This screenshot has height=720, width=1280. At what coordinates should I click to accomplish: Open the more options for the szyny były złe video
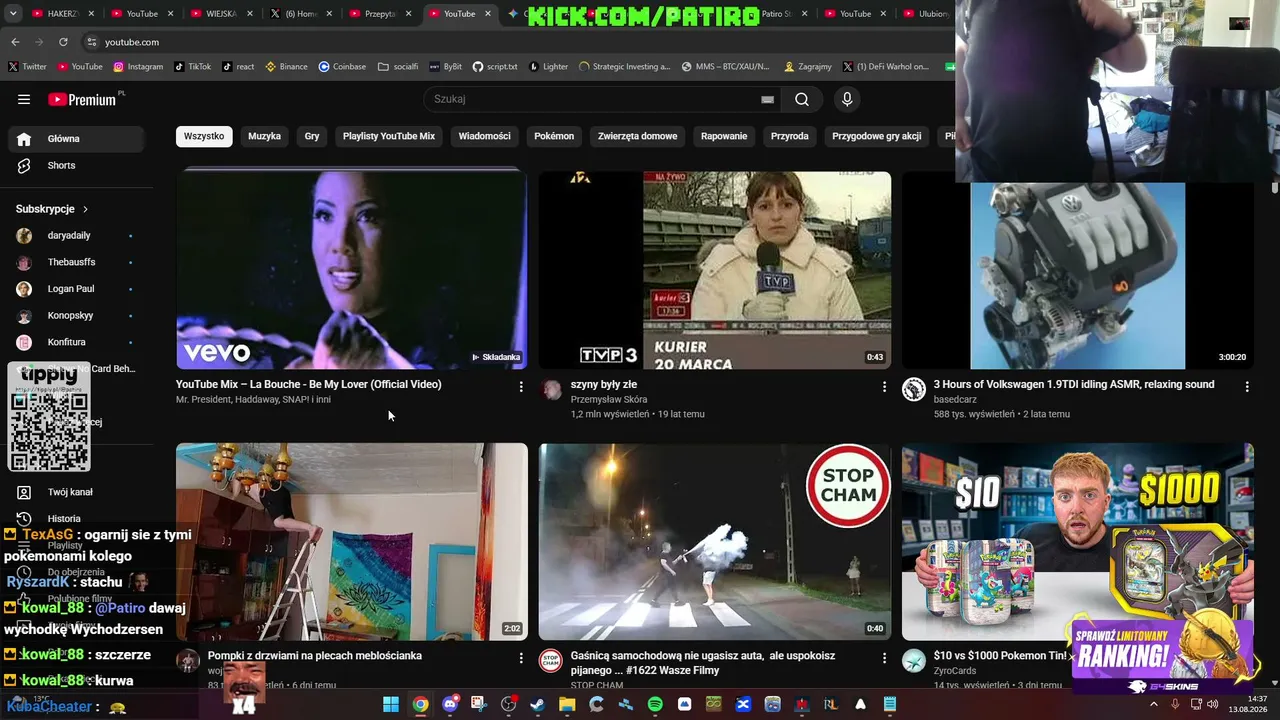point(884,386)
